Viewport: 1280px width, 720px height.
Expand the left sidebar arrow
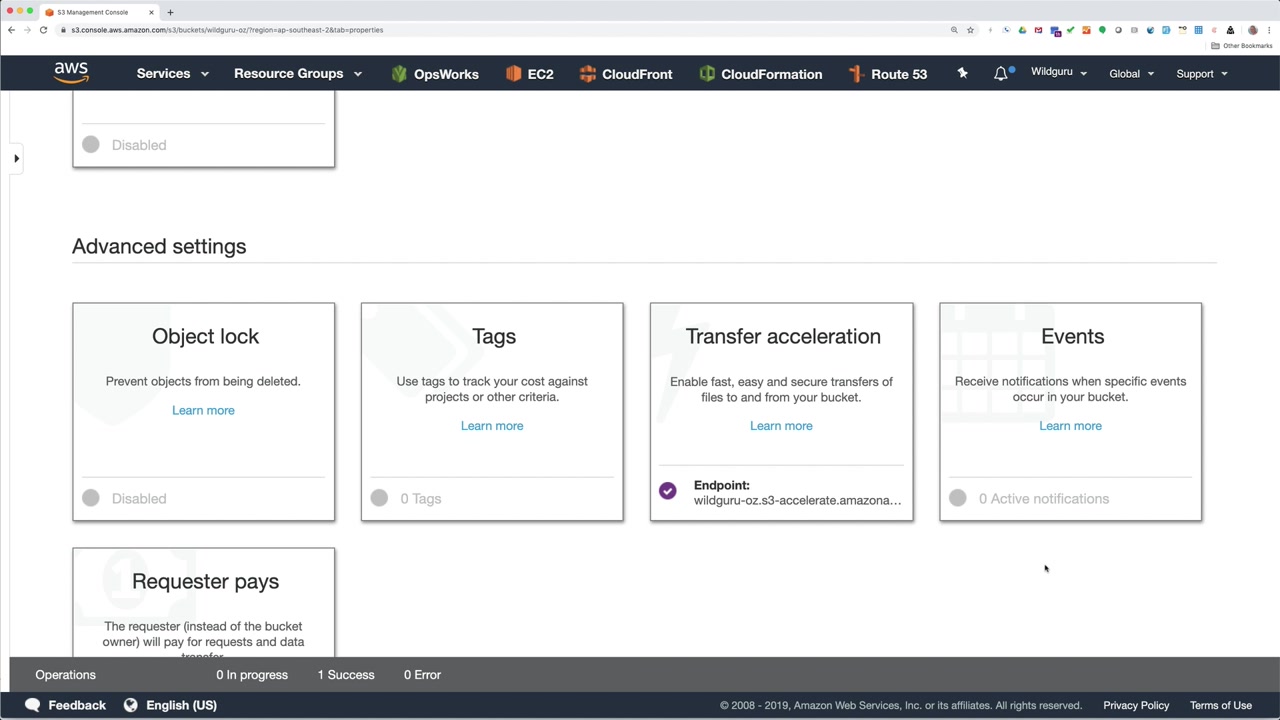coord(16,158)
